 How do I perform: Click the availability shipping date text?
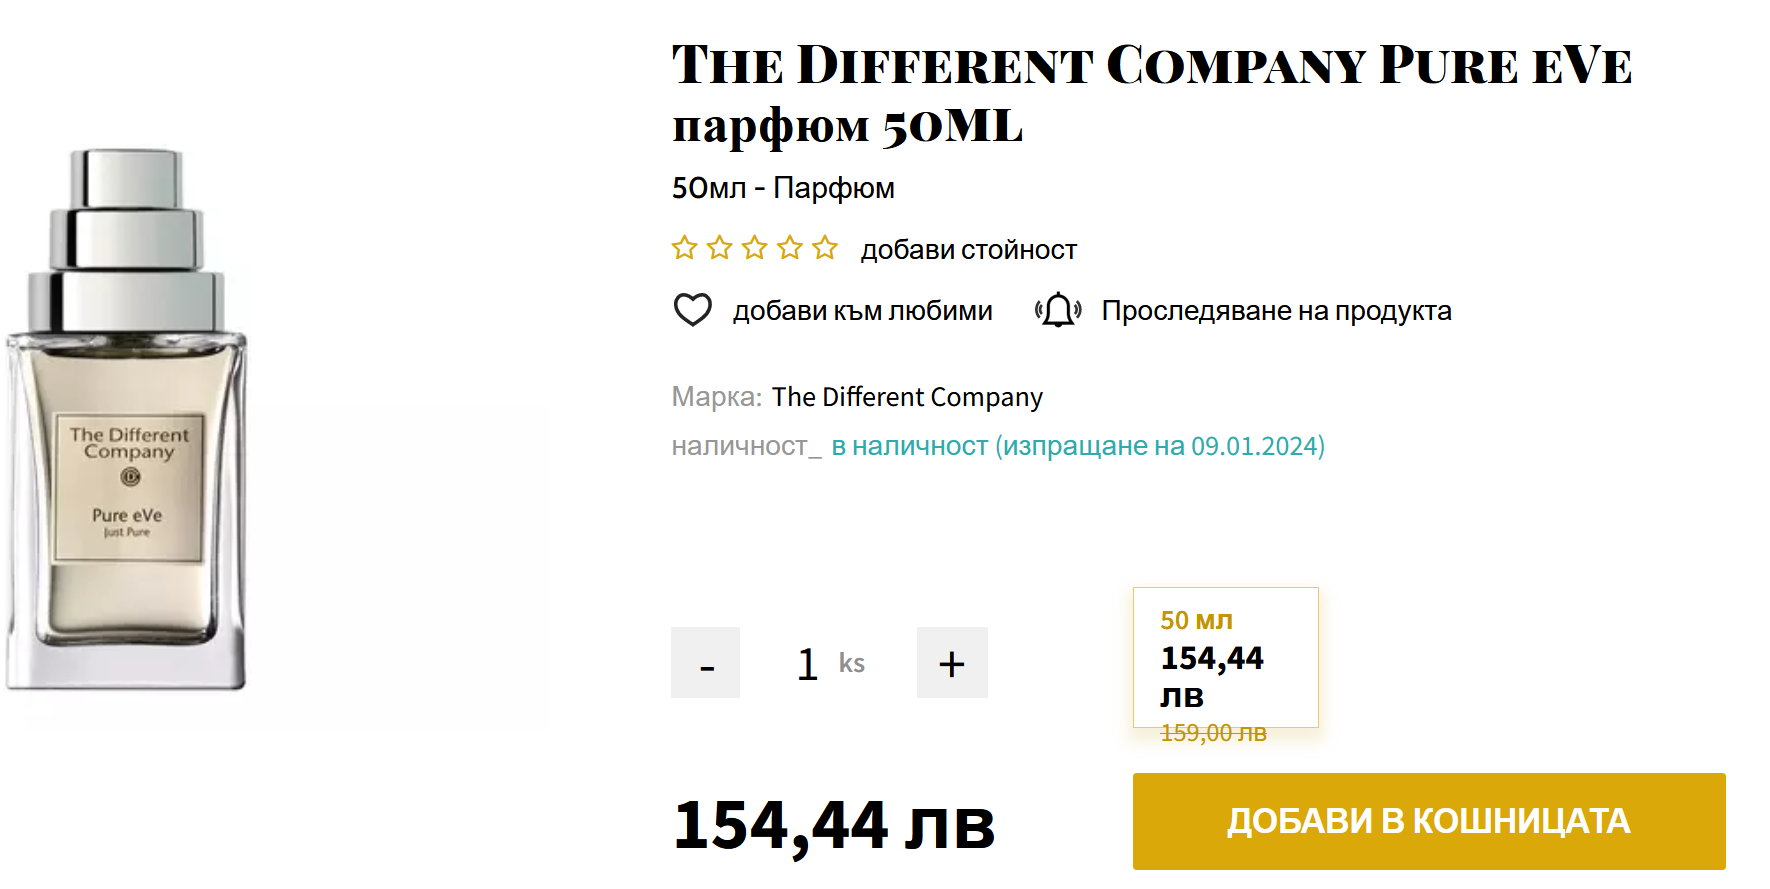(x=1078, y=446)
